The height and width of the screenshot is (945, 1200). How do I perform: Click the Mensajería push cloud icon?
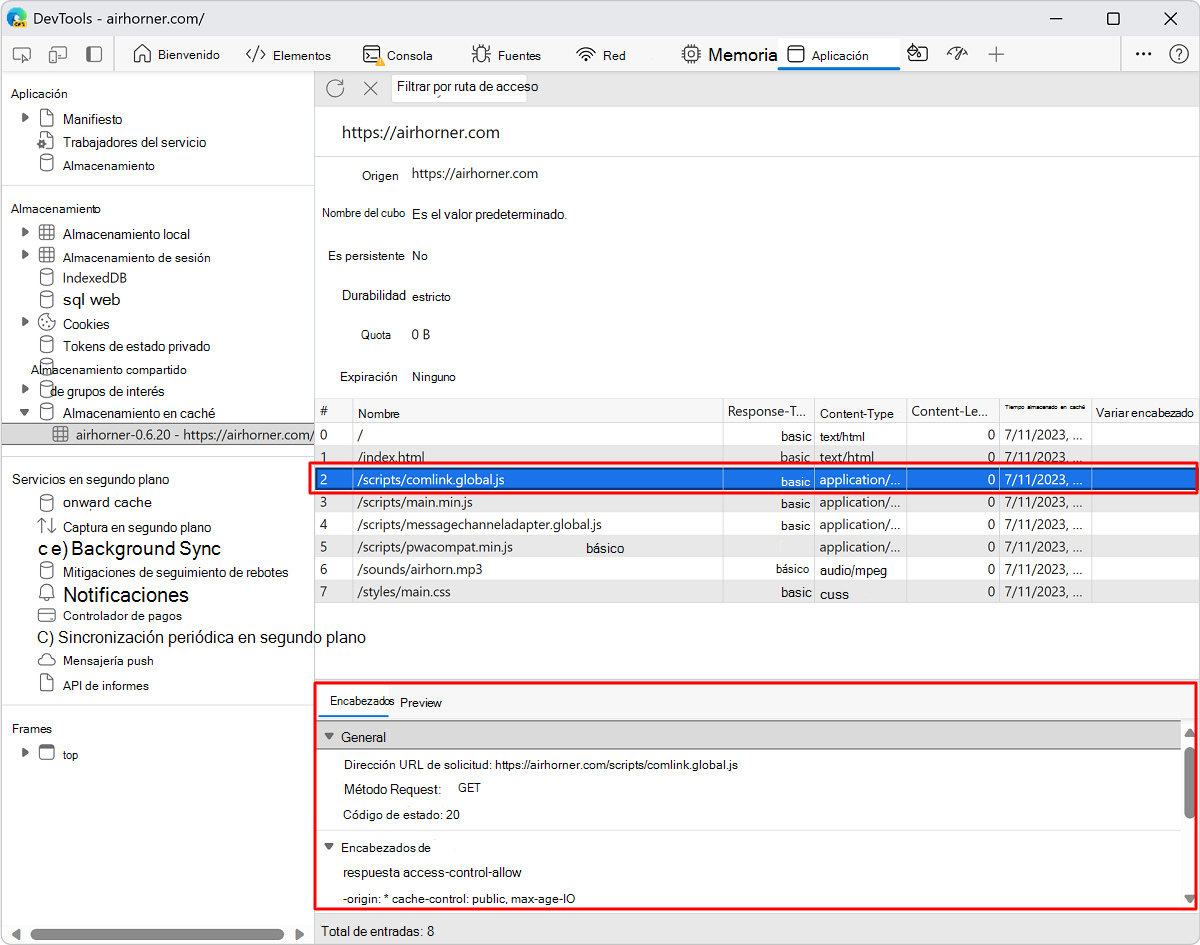tap(46, 660)
